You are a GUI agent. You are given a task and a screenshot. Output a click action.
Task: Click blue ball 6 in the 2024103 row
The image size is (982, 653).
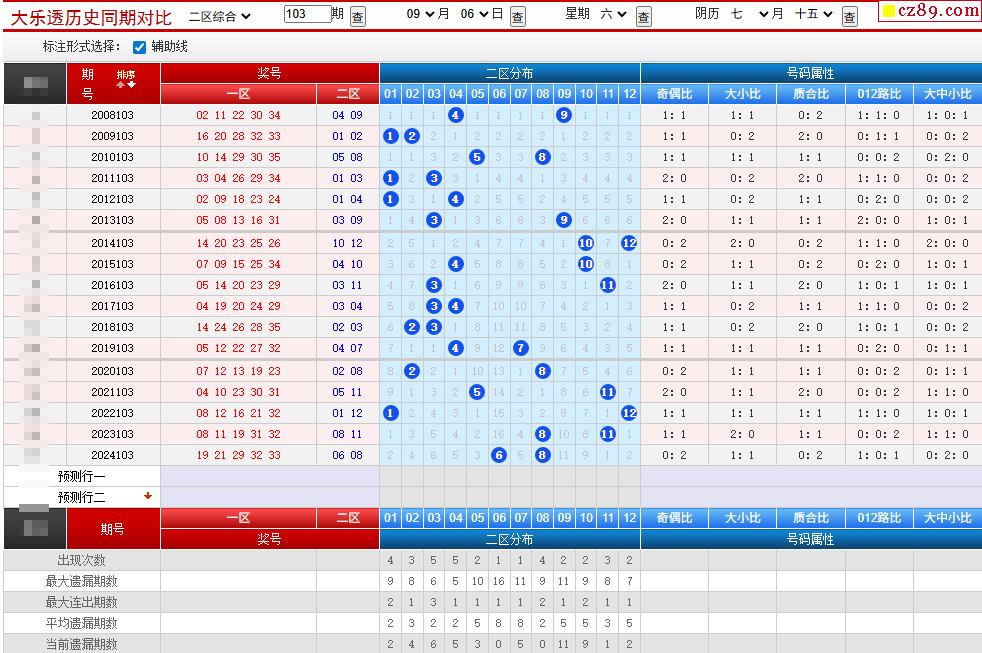coord(499,455)
